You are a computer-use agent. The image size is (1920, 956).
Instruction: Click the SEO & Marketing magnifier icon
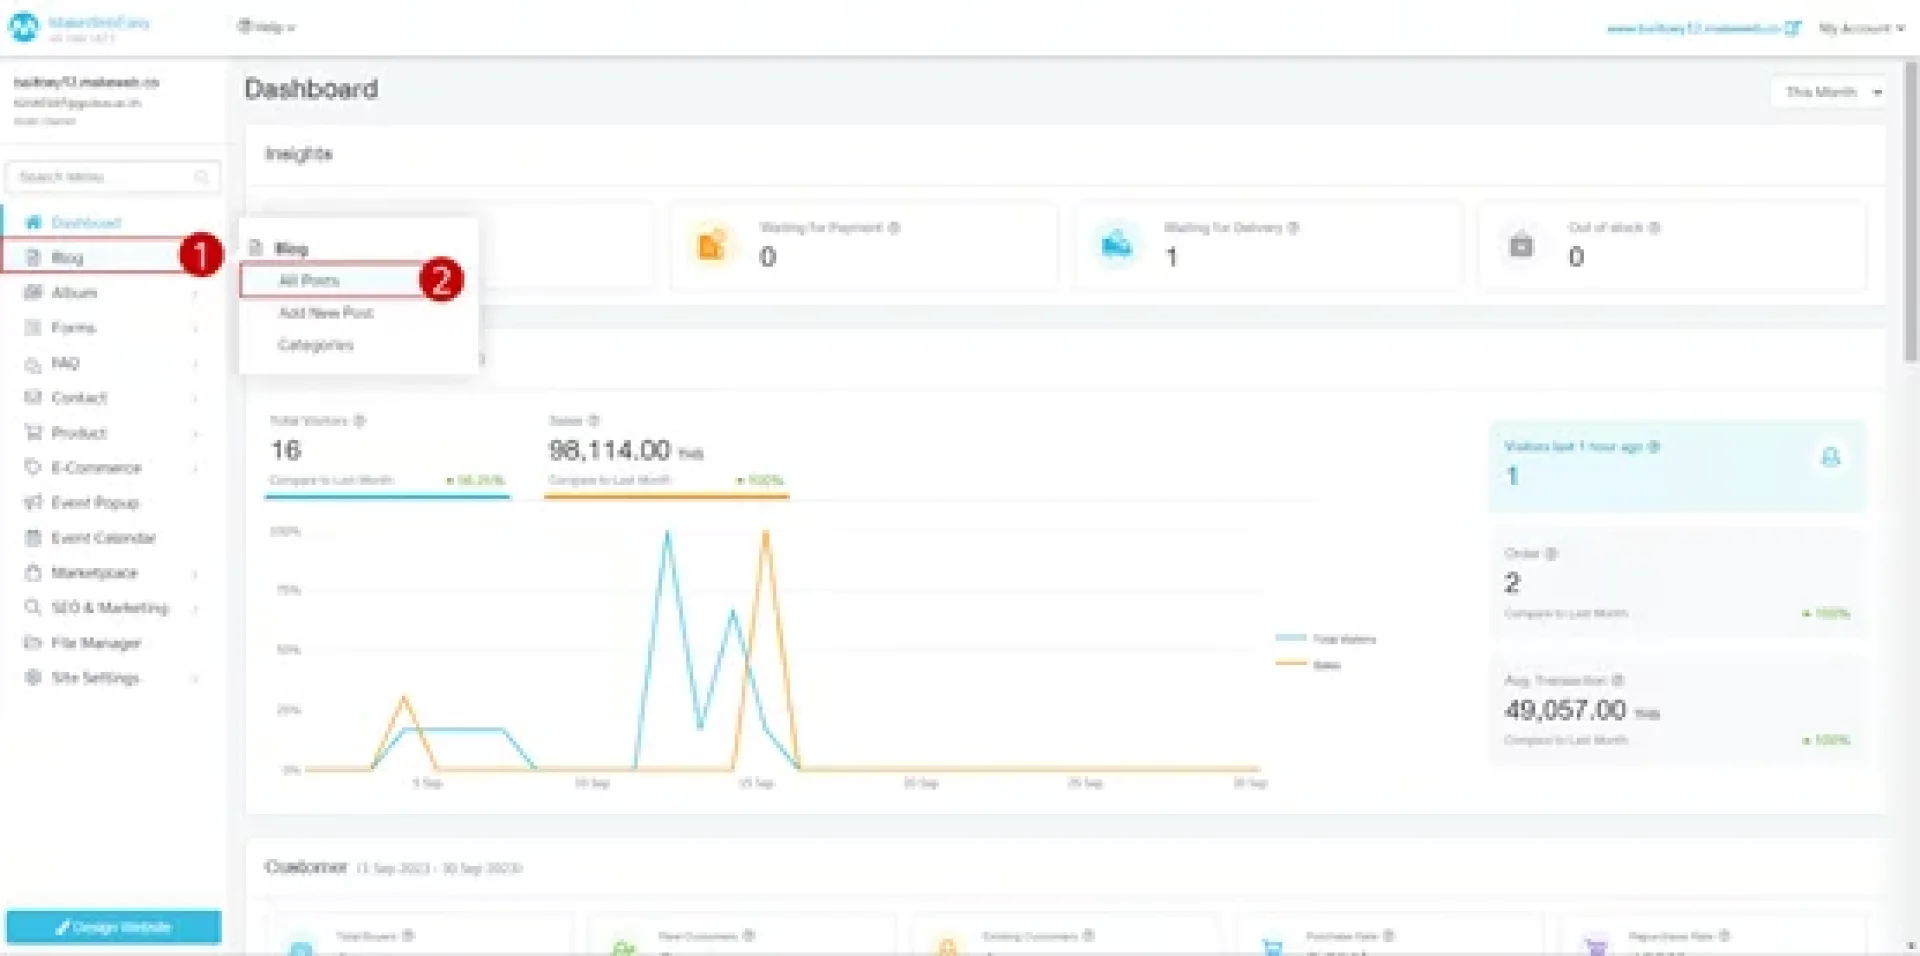[x=33, y=608]
